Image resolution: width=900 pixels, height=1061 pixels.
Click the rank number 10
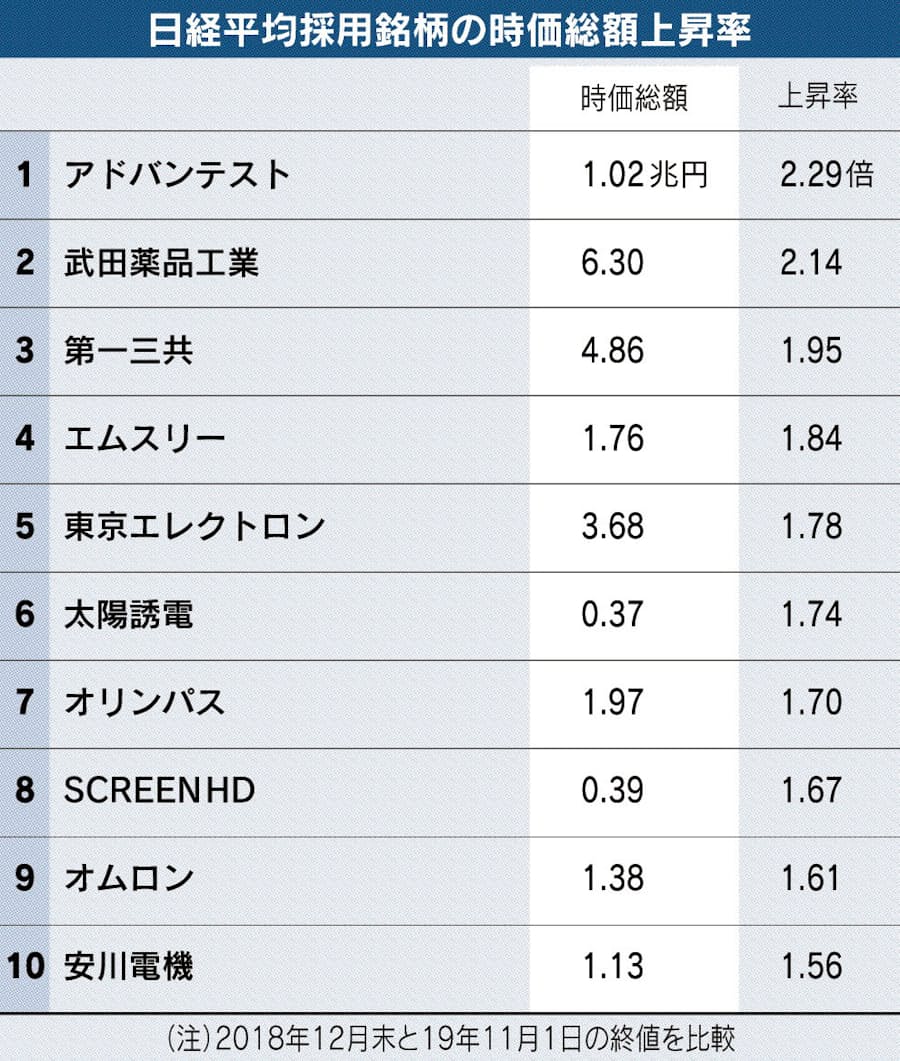coord(26,966)
